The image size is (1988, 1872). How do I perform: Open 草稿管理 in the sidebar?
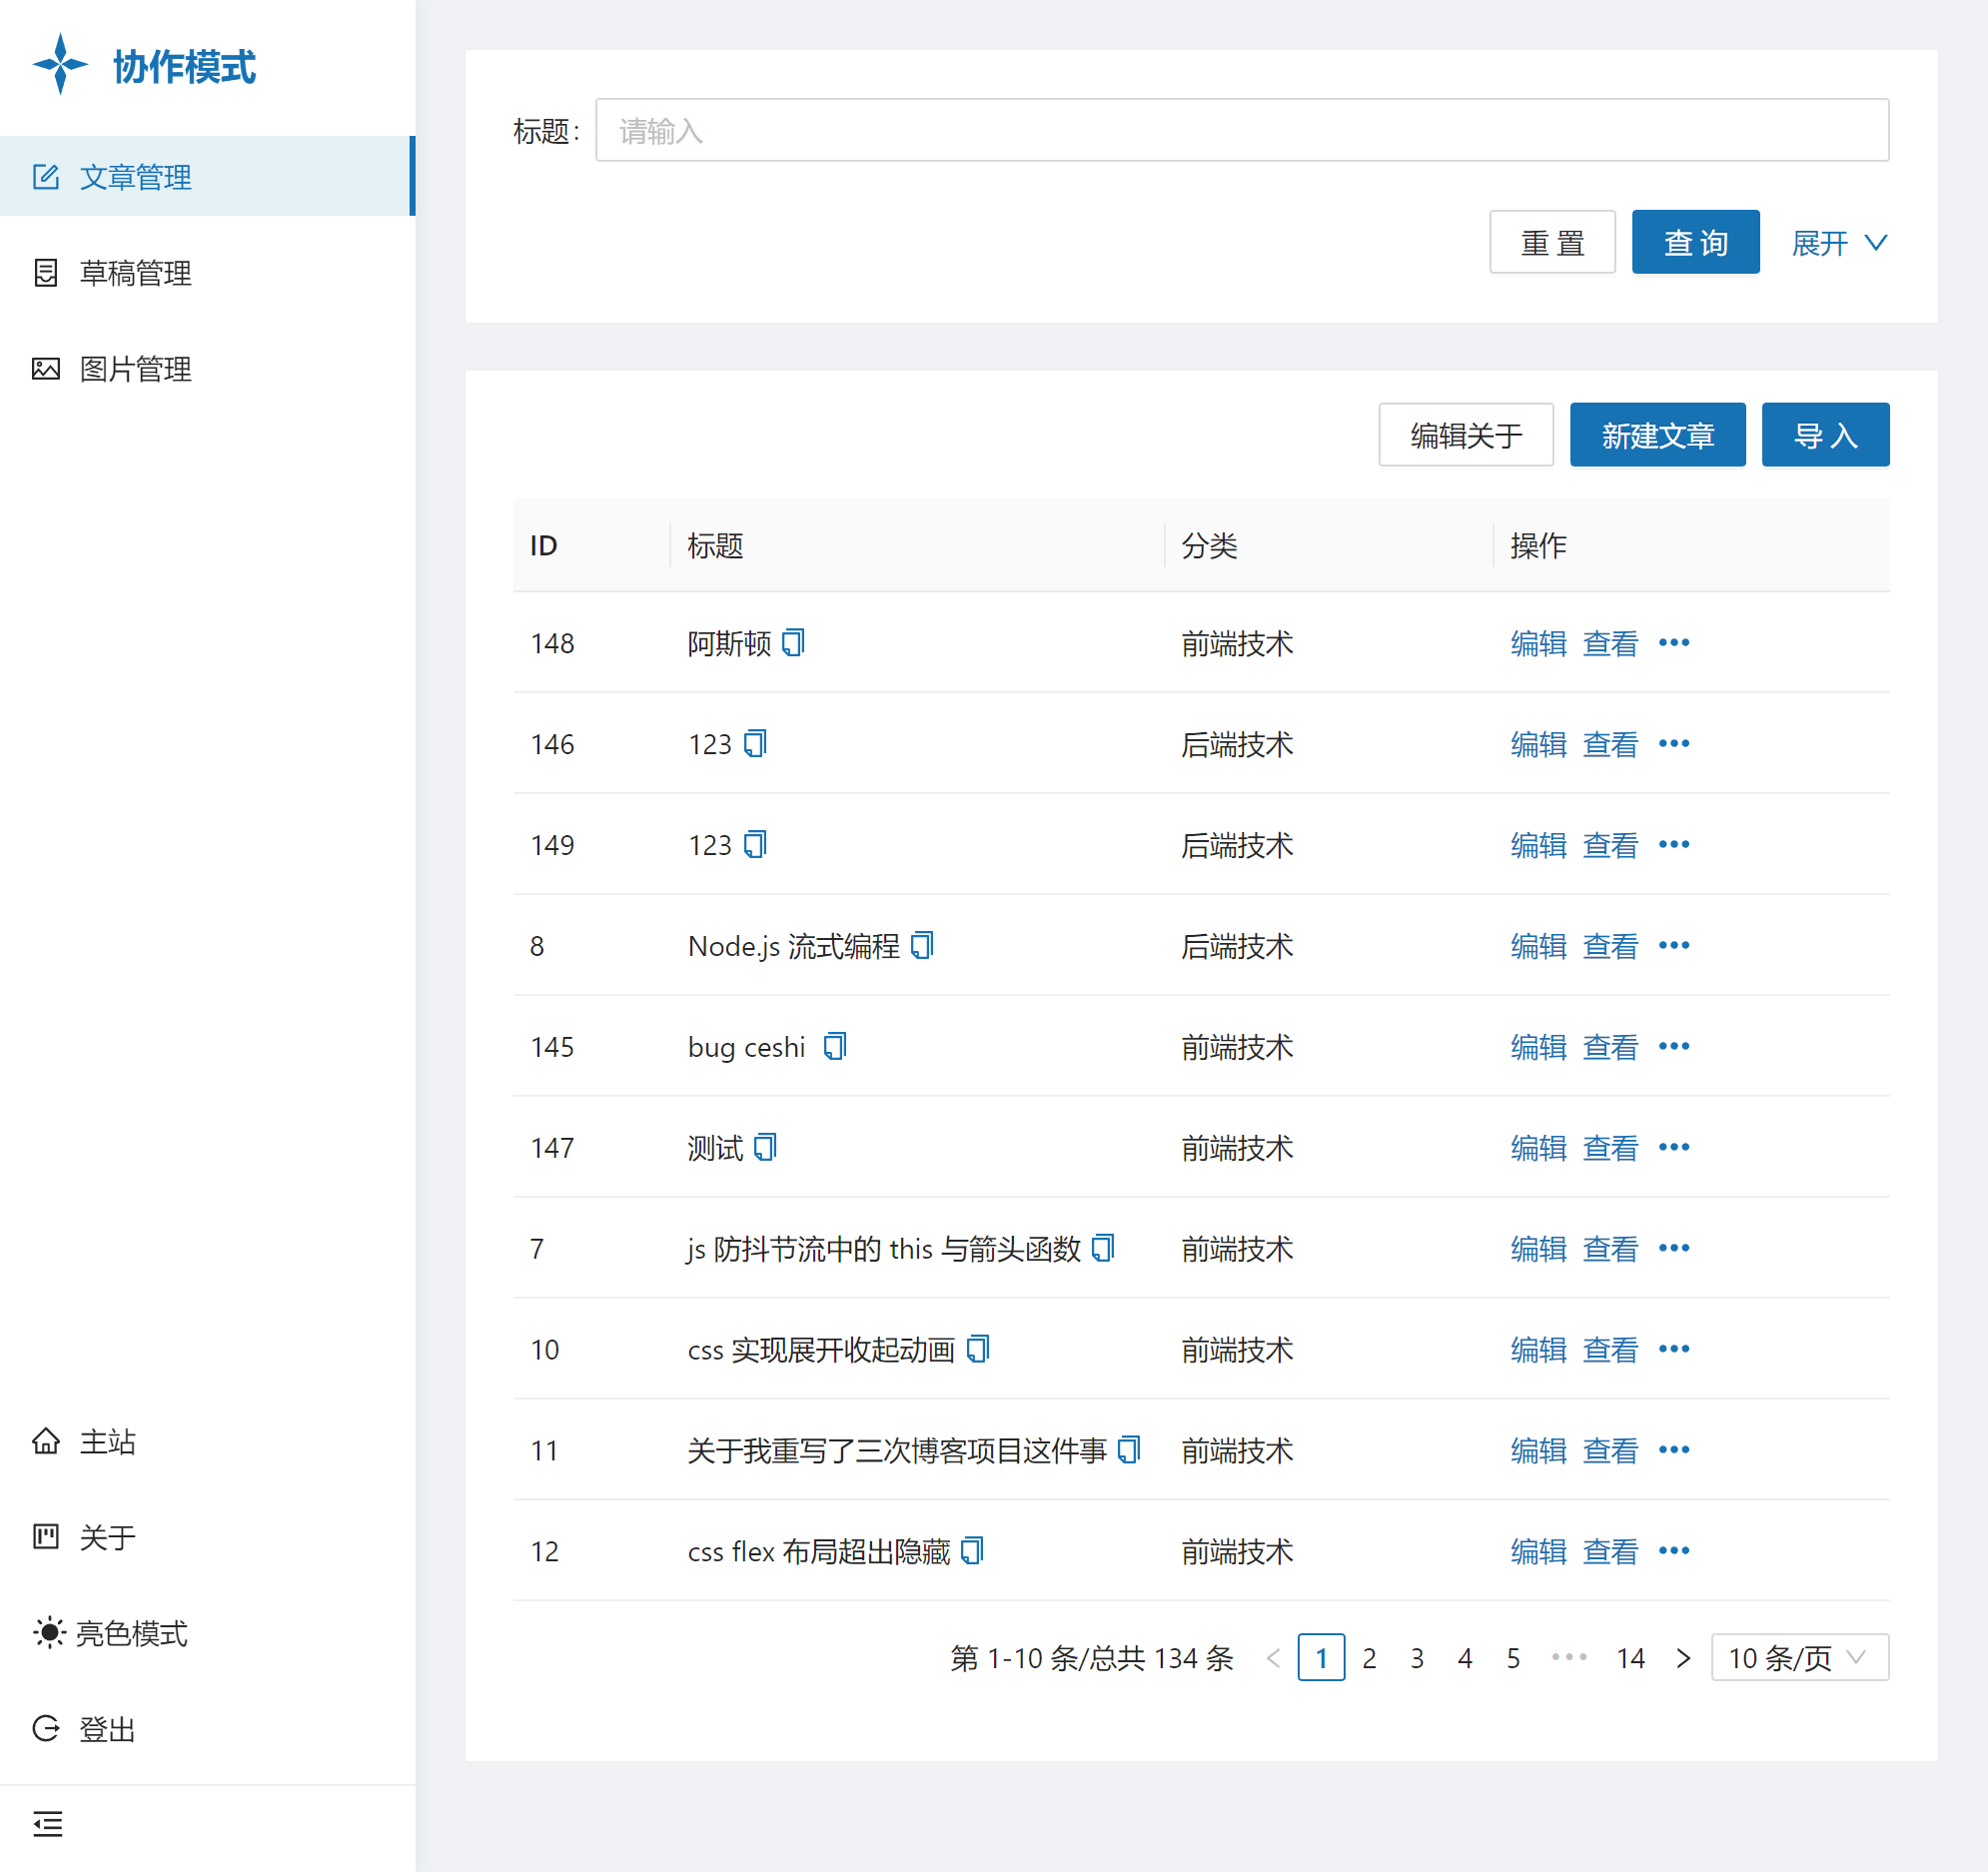pos(208,272)
